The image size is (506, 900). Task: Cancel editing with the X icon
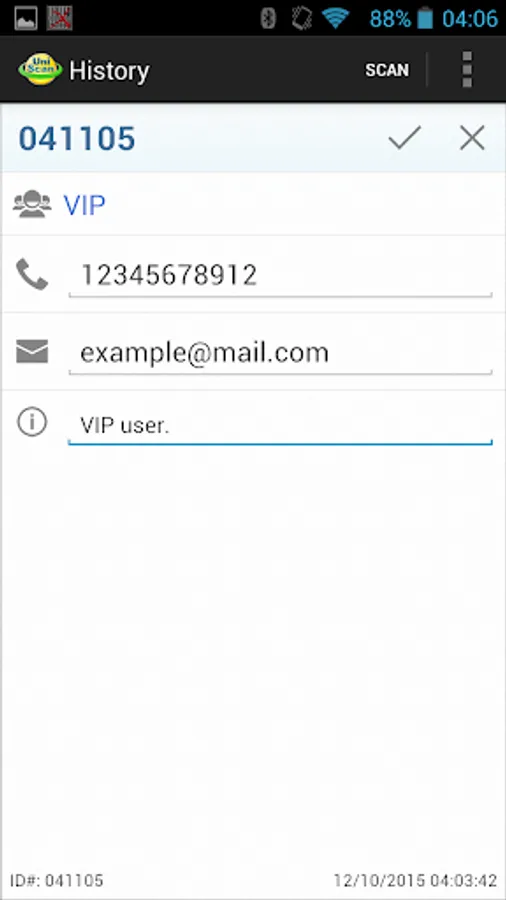pyautogui.click(x=472, y=138)
